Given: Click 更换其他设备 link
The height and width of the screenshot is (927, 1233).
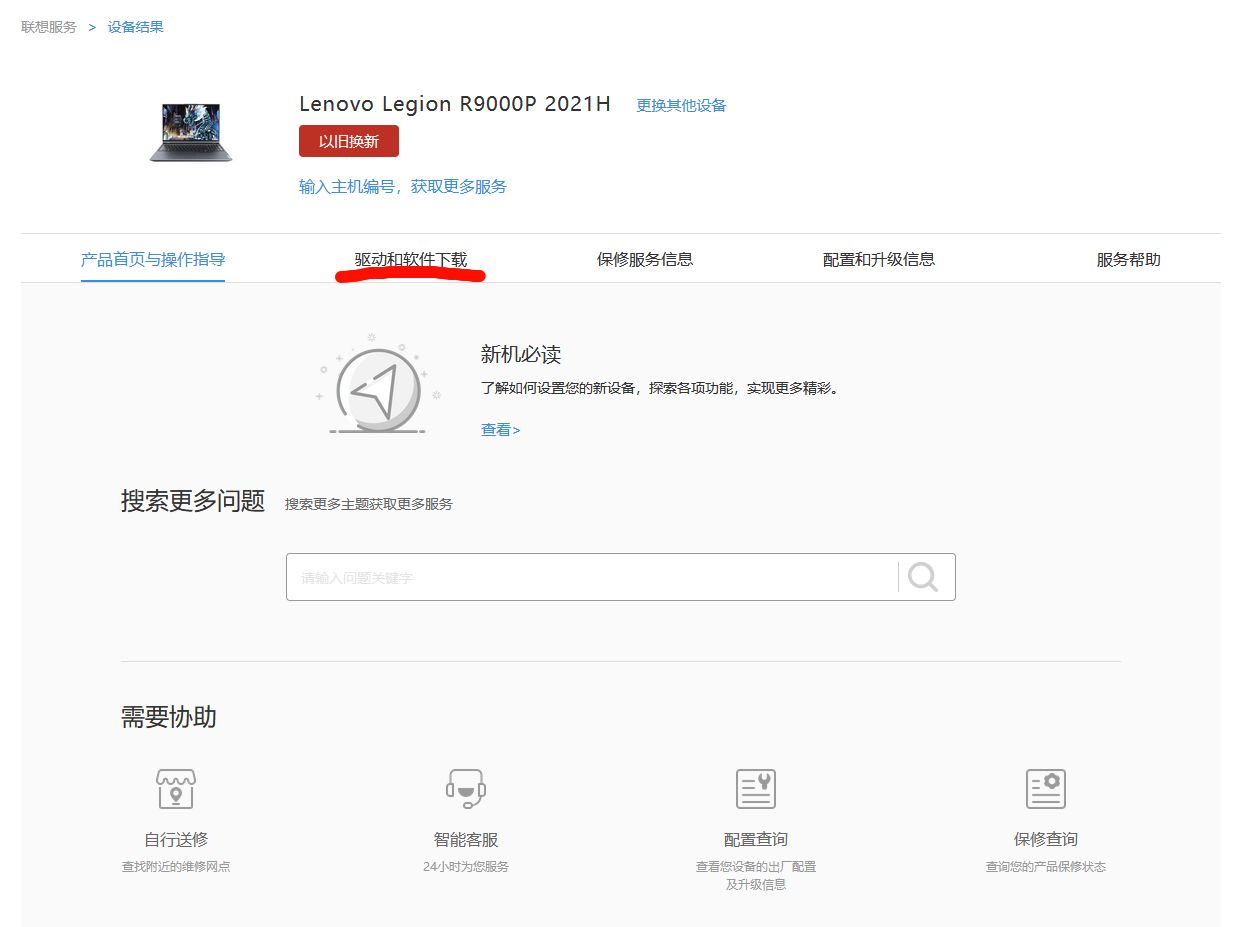Looking at the screenshot, I should click(682, 105).
